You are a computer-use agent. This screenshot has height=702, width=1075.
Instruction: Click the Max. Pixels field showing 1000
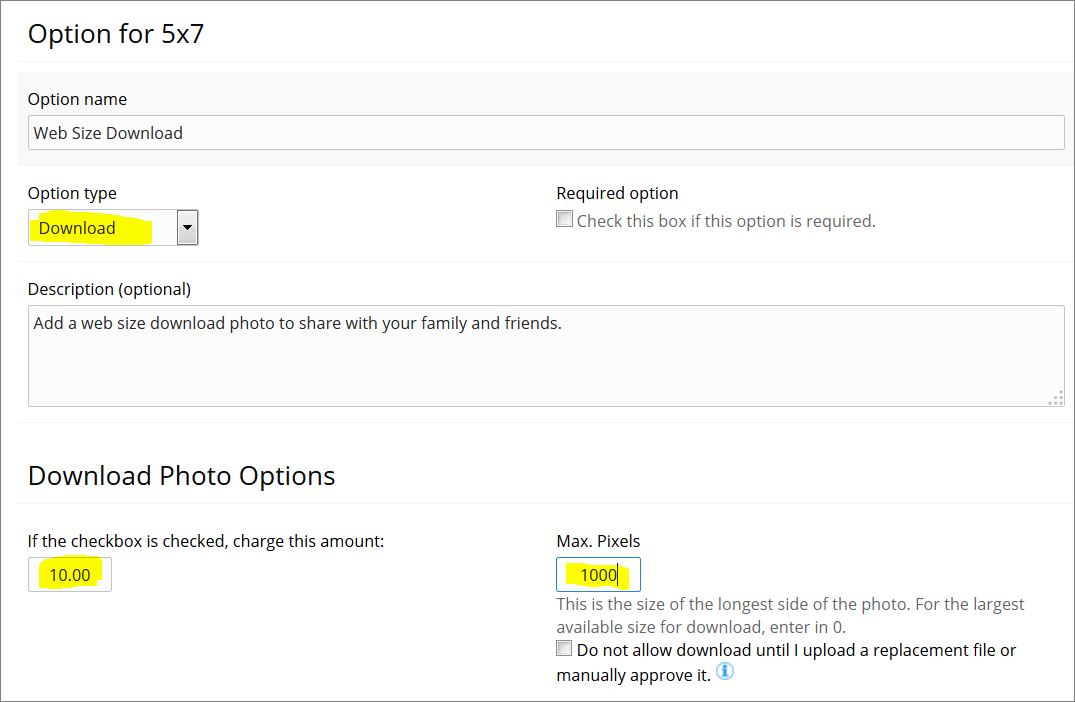point(599,574)
